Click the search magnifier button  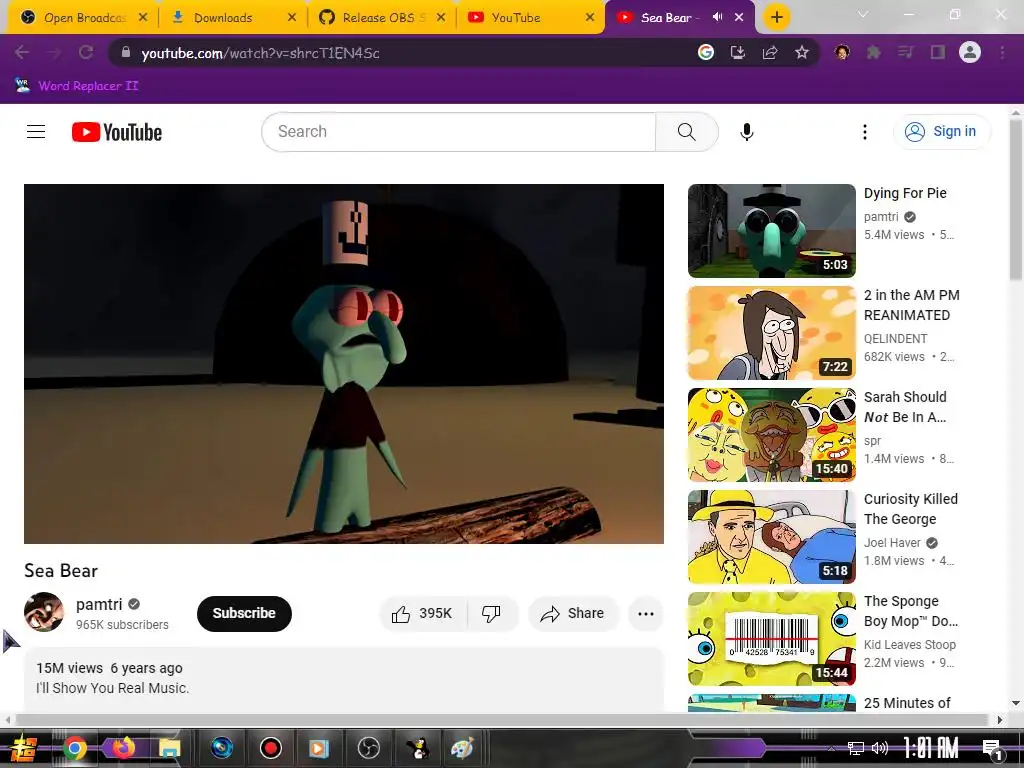[686, 132]
